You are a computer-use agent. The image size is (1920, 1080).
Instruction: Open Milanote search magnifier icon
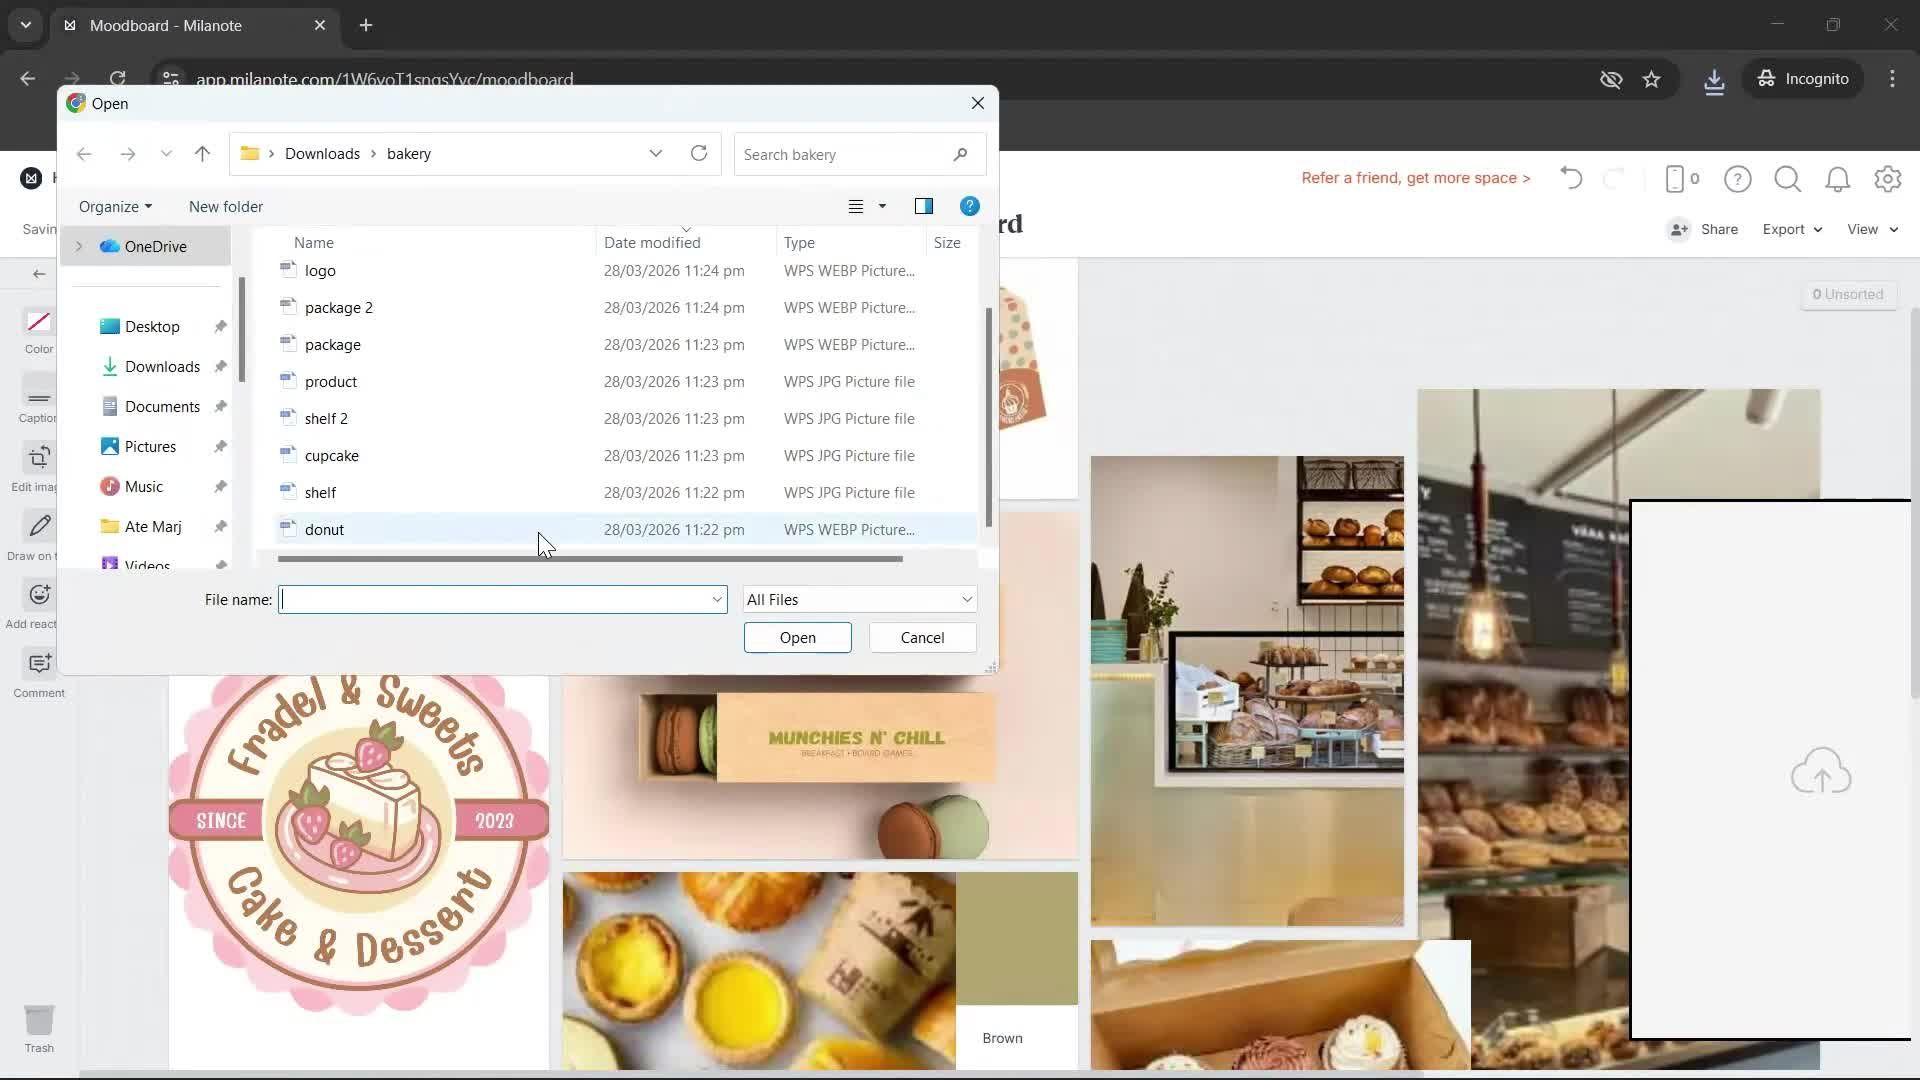coord(1787,179)
